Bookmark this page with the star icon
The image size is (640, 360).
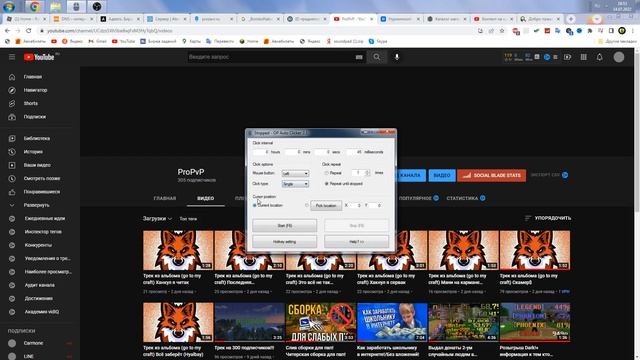pyautogui.click(x=502, y=31)
